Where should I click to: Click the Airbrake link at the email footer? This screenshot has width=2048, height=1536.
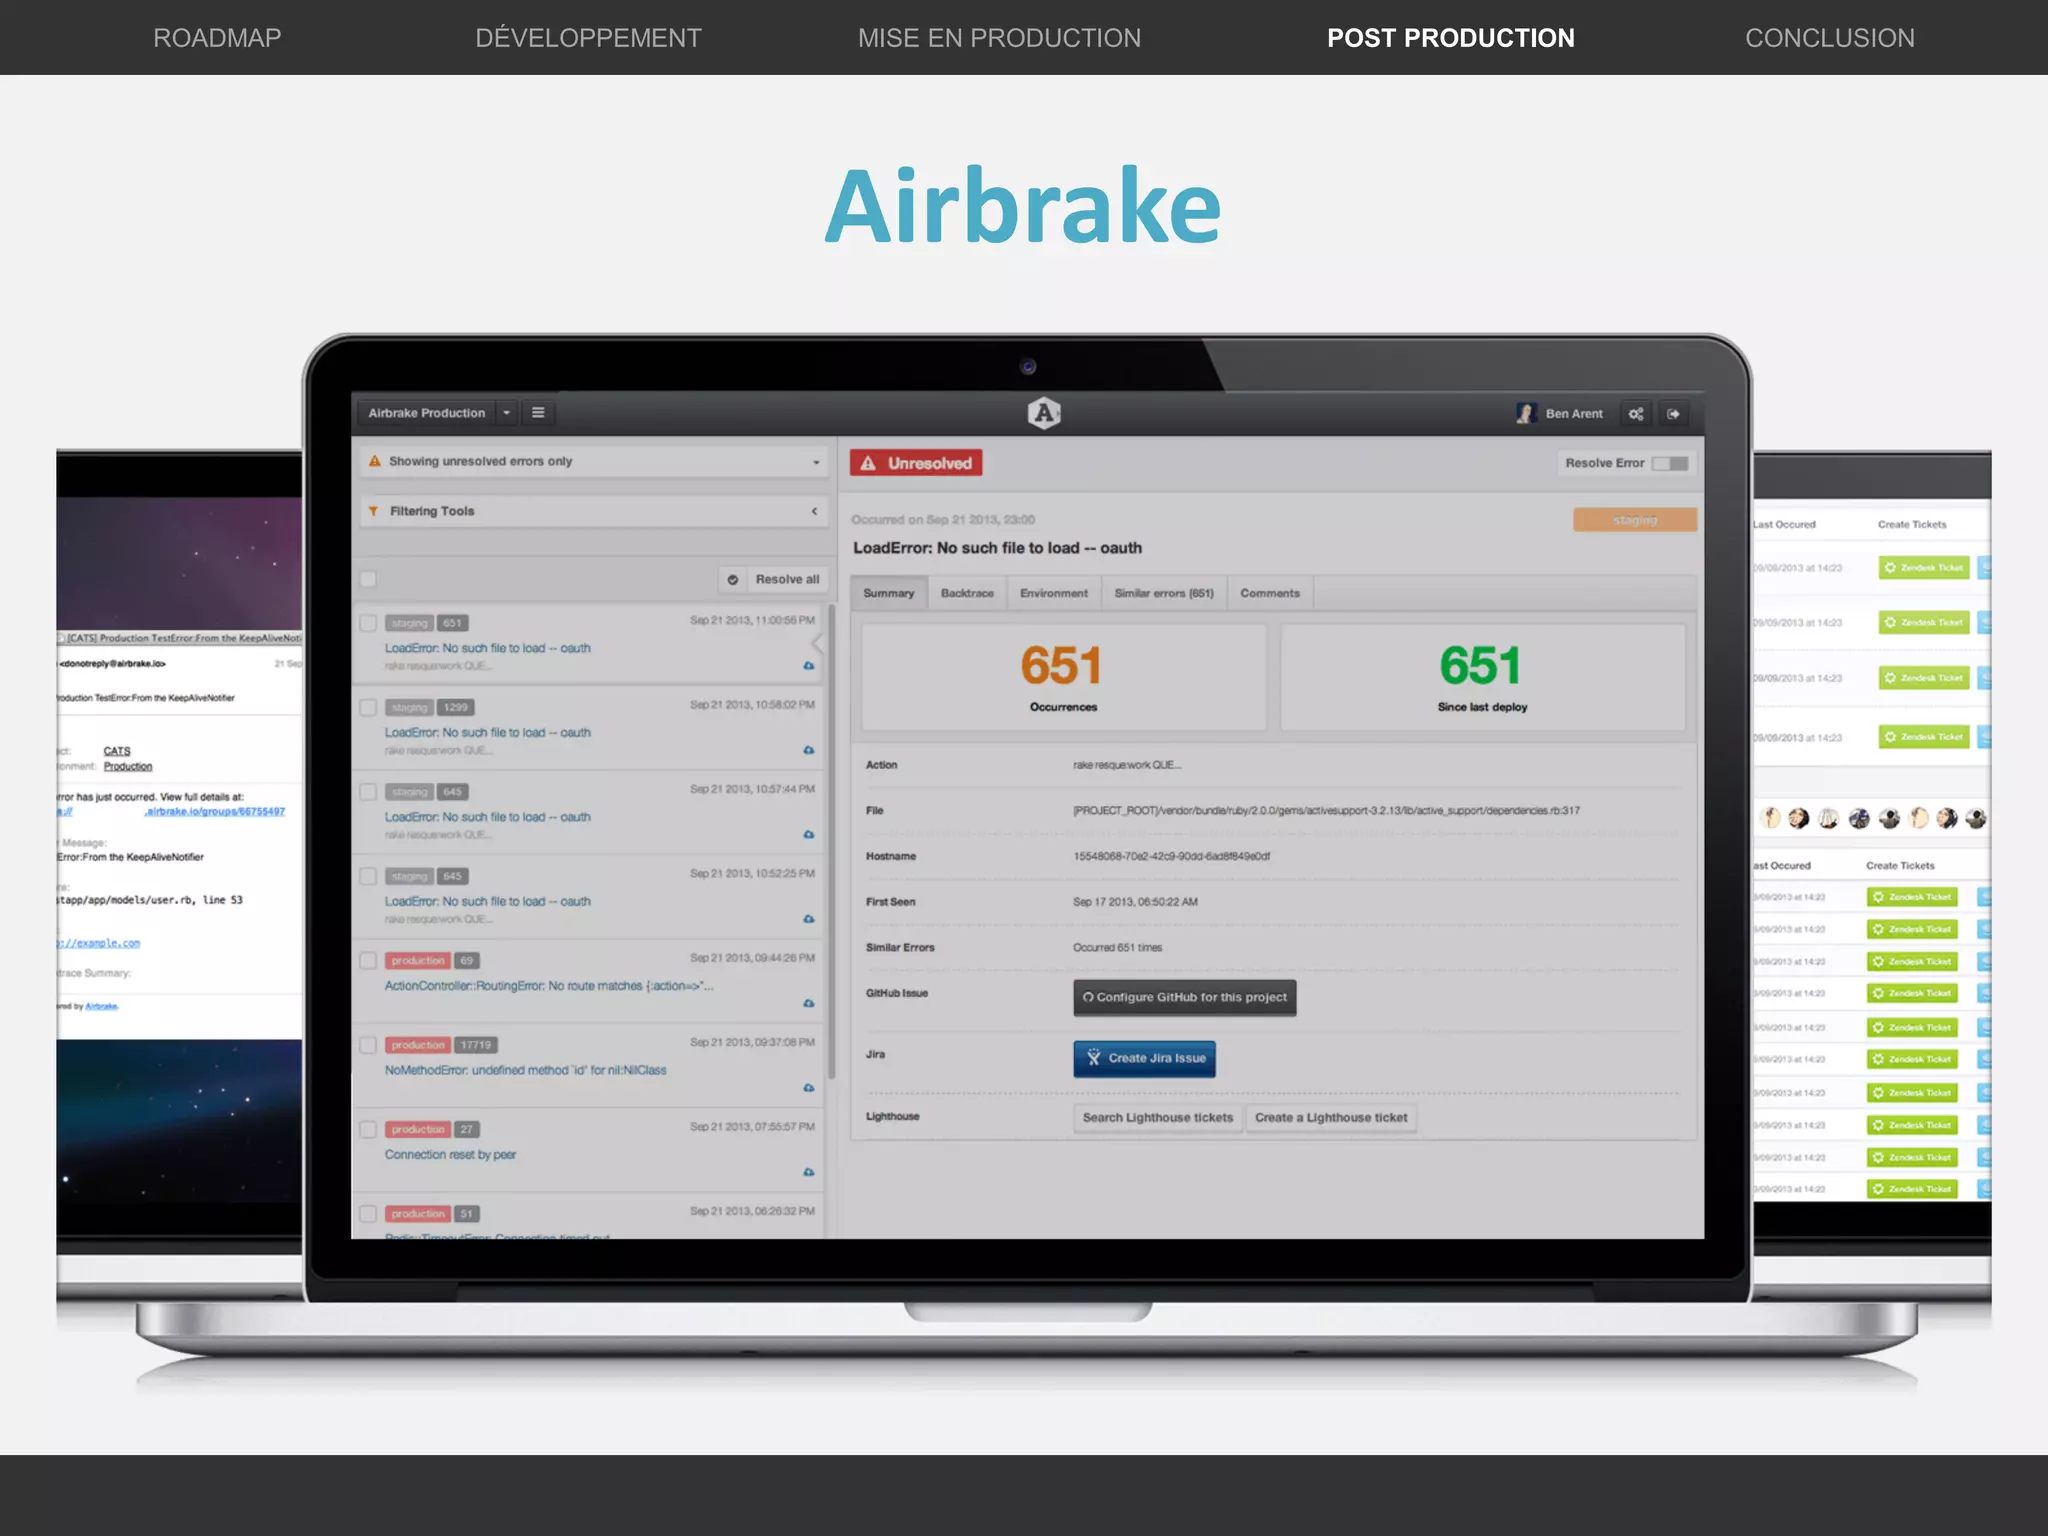pos(101,1007)
